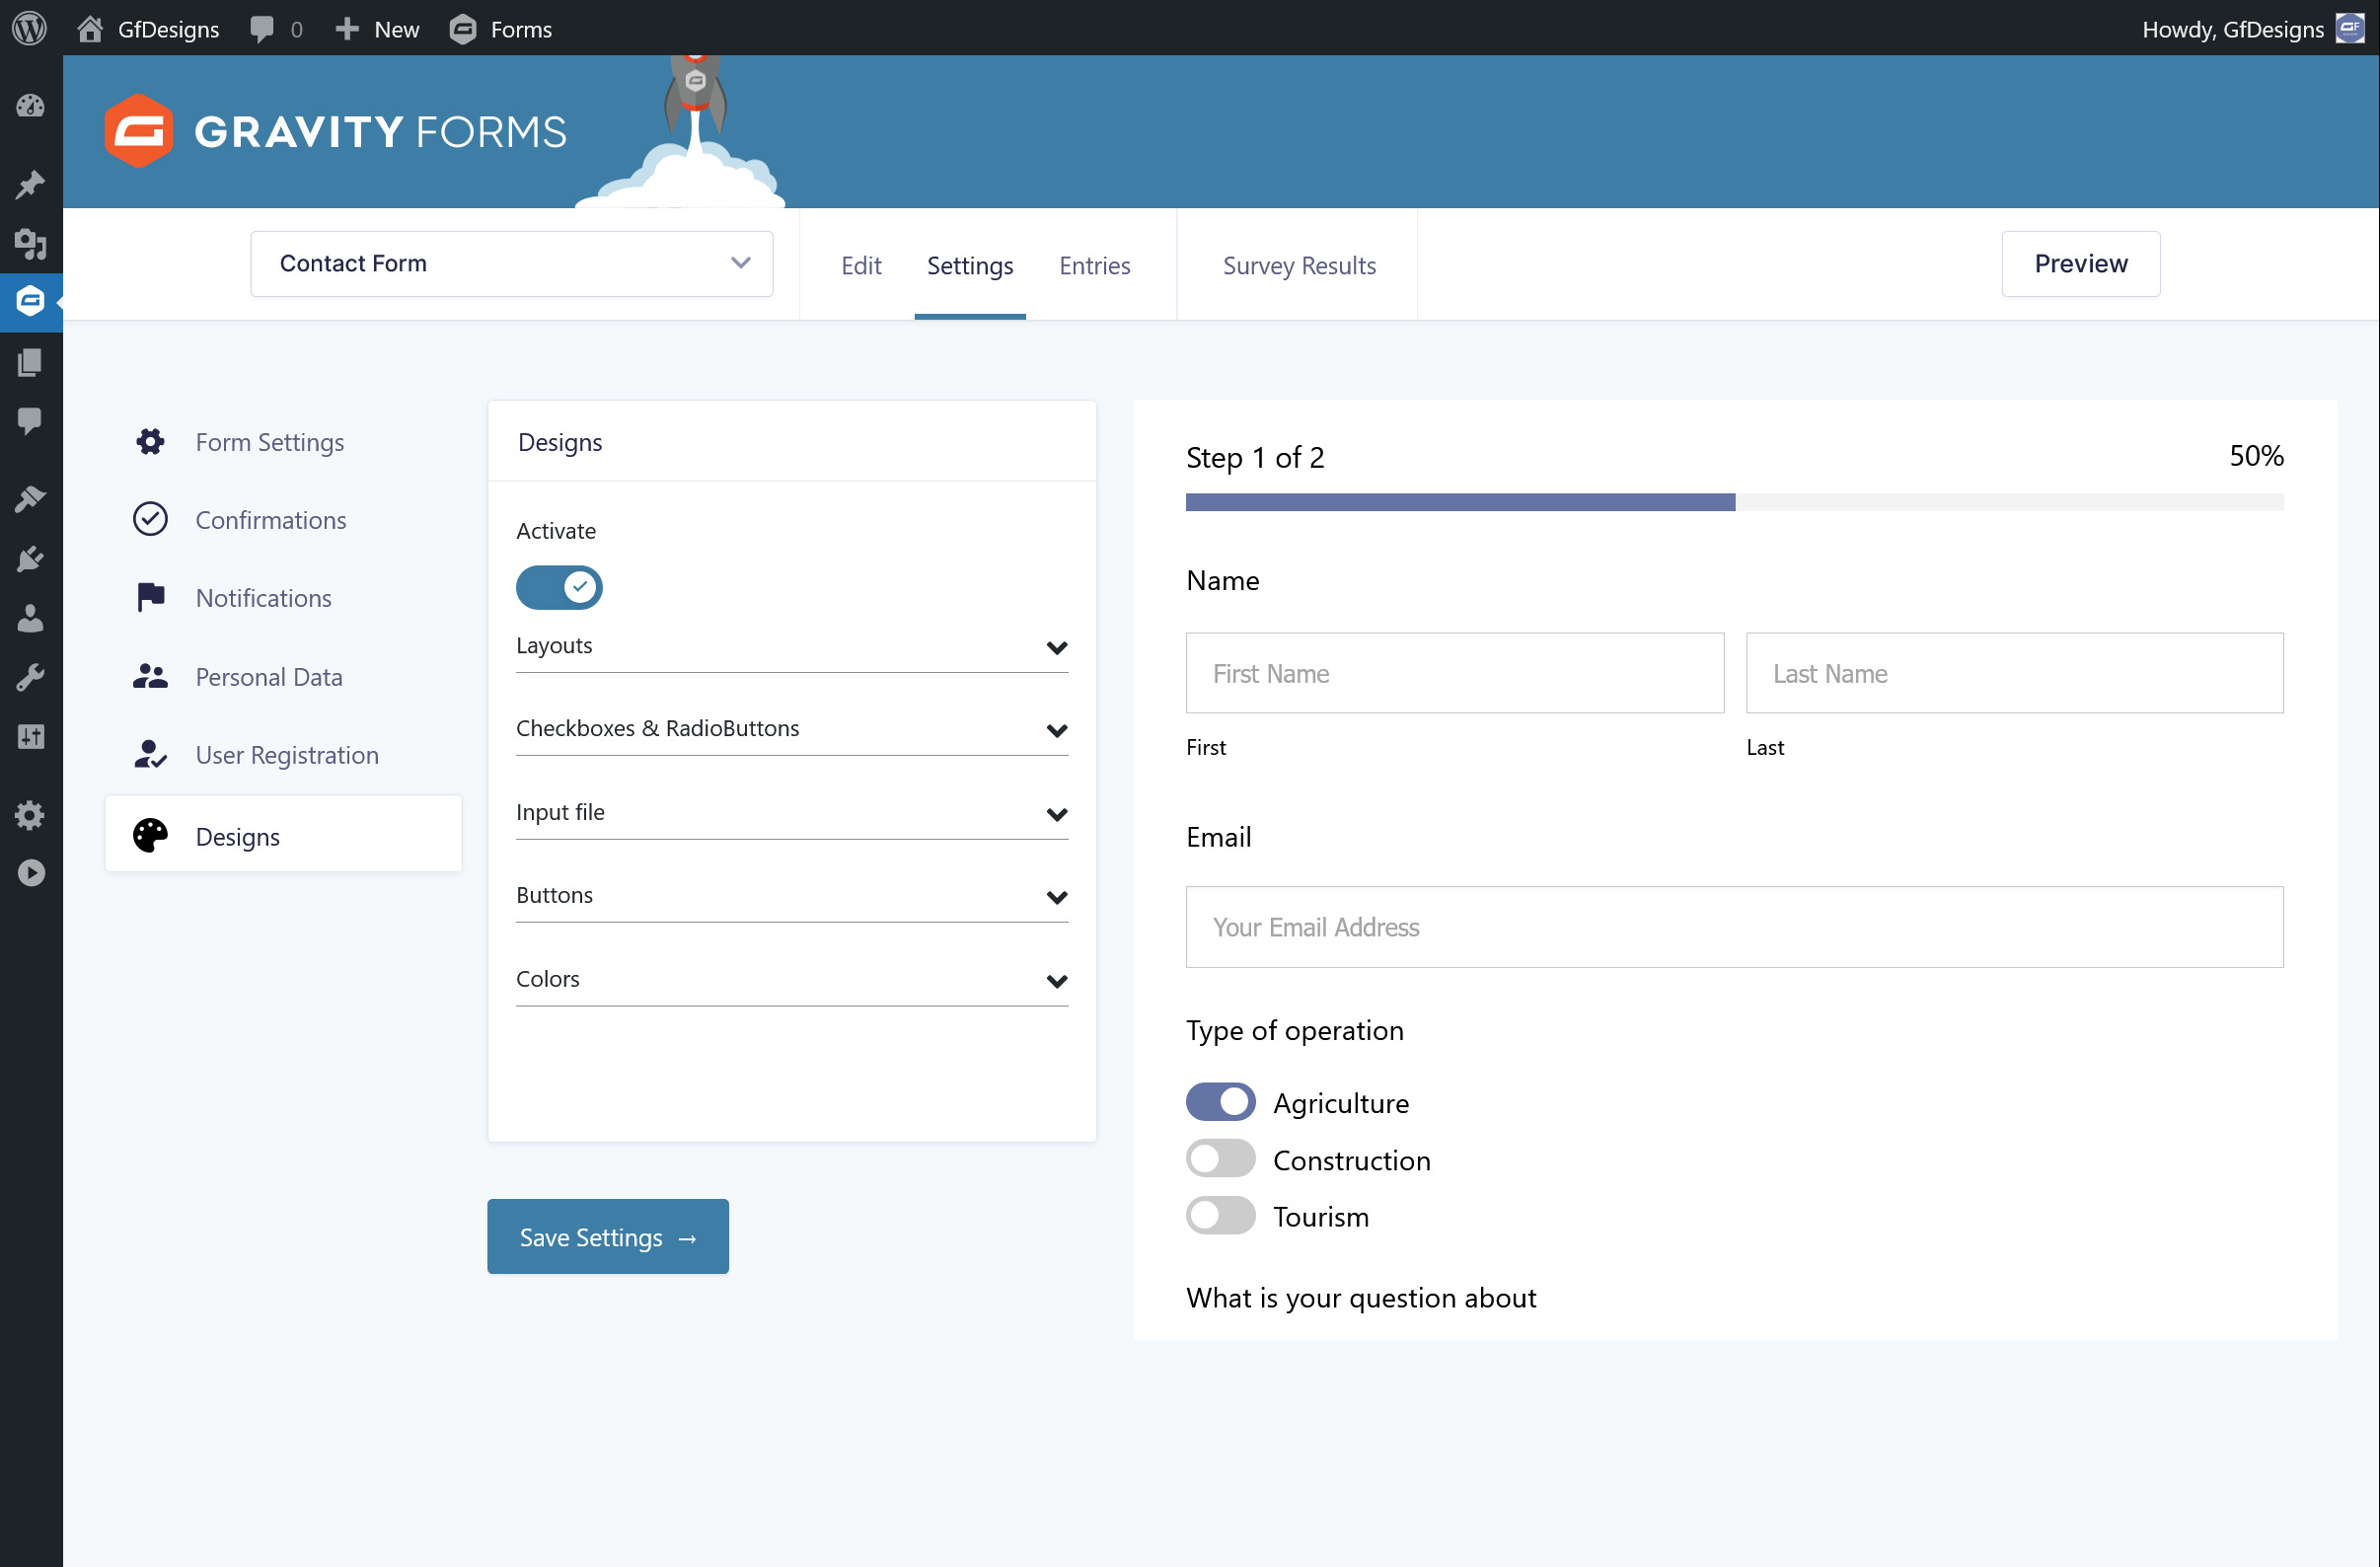Image resolution: width=2380 pixels, height=1567 pixels.
Task: Open the Plugins sidebar icon
Action: (x=31, y=559)
